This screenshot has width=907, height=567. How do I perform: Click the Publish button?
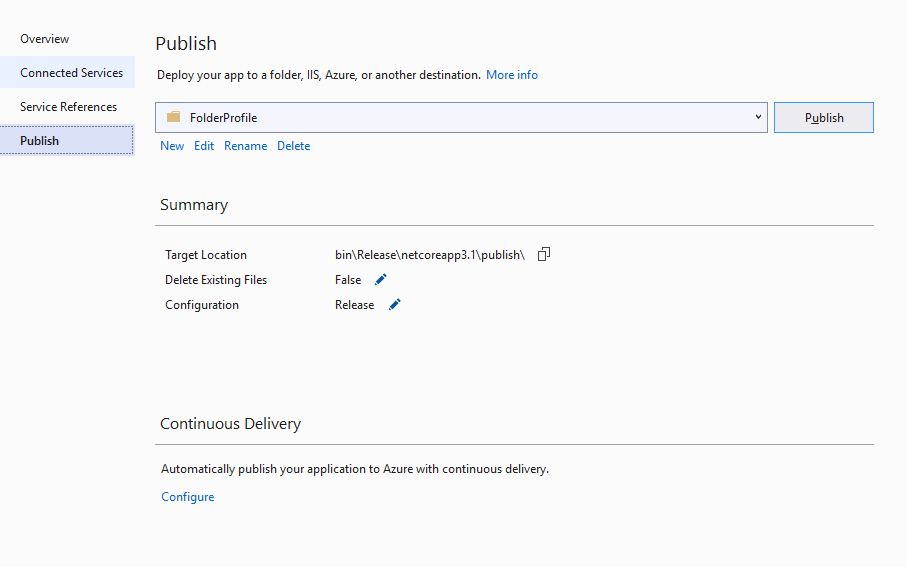click(824, 117)
